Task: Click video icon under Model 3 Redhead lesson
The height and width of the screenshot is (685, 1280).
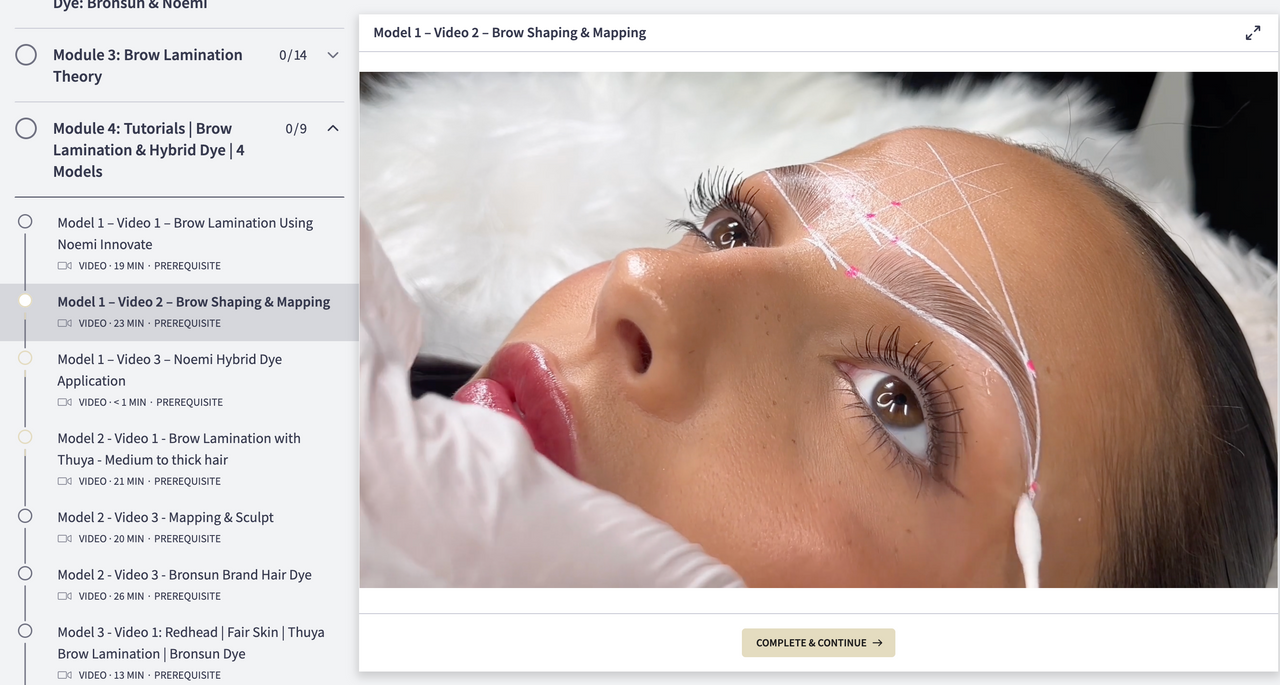Action: [65, 675]
